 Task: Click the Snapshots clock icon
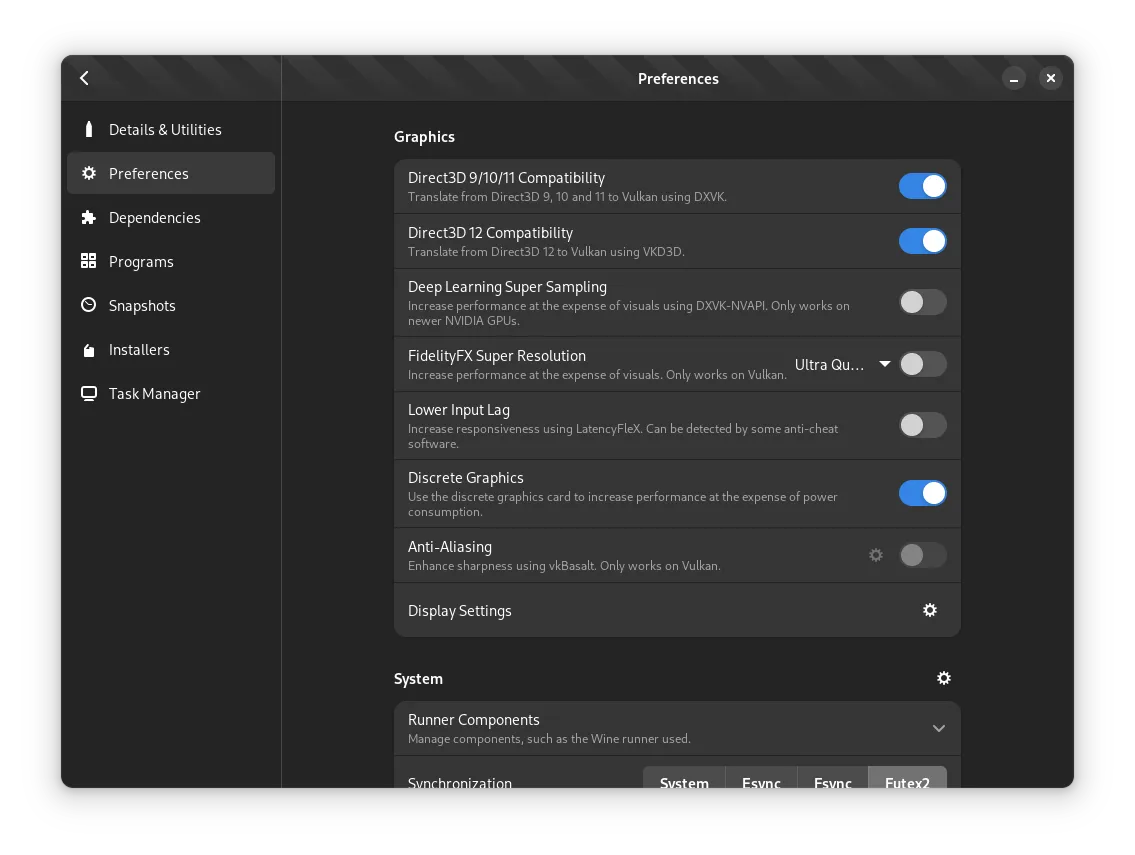89,306
